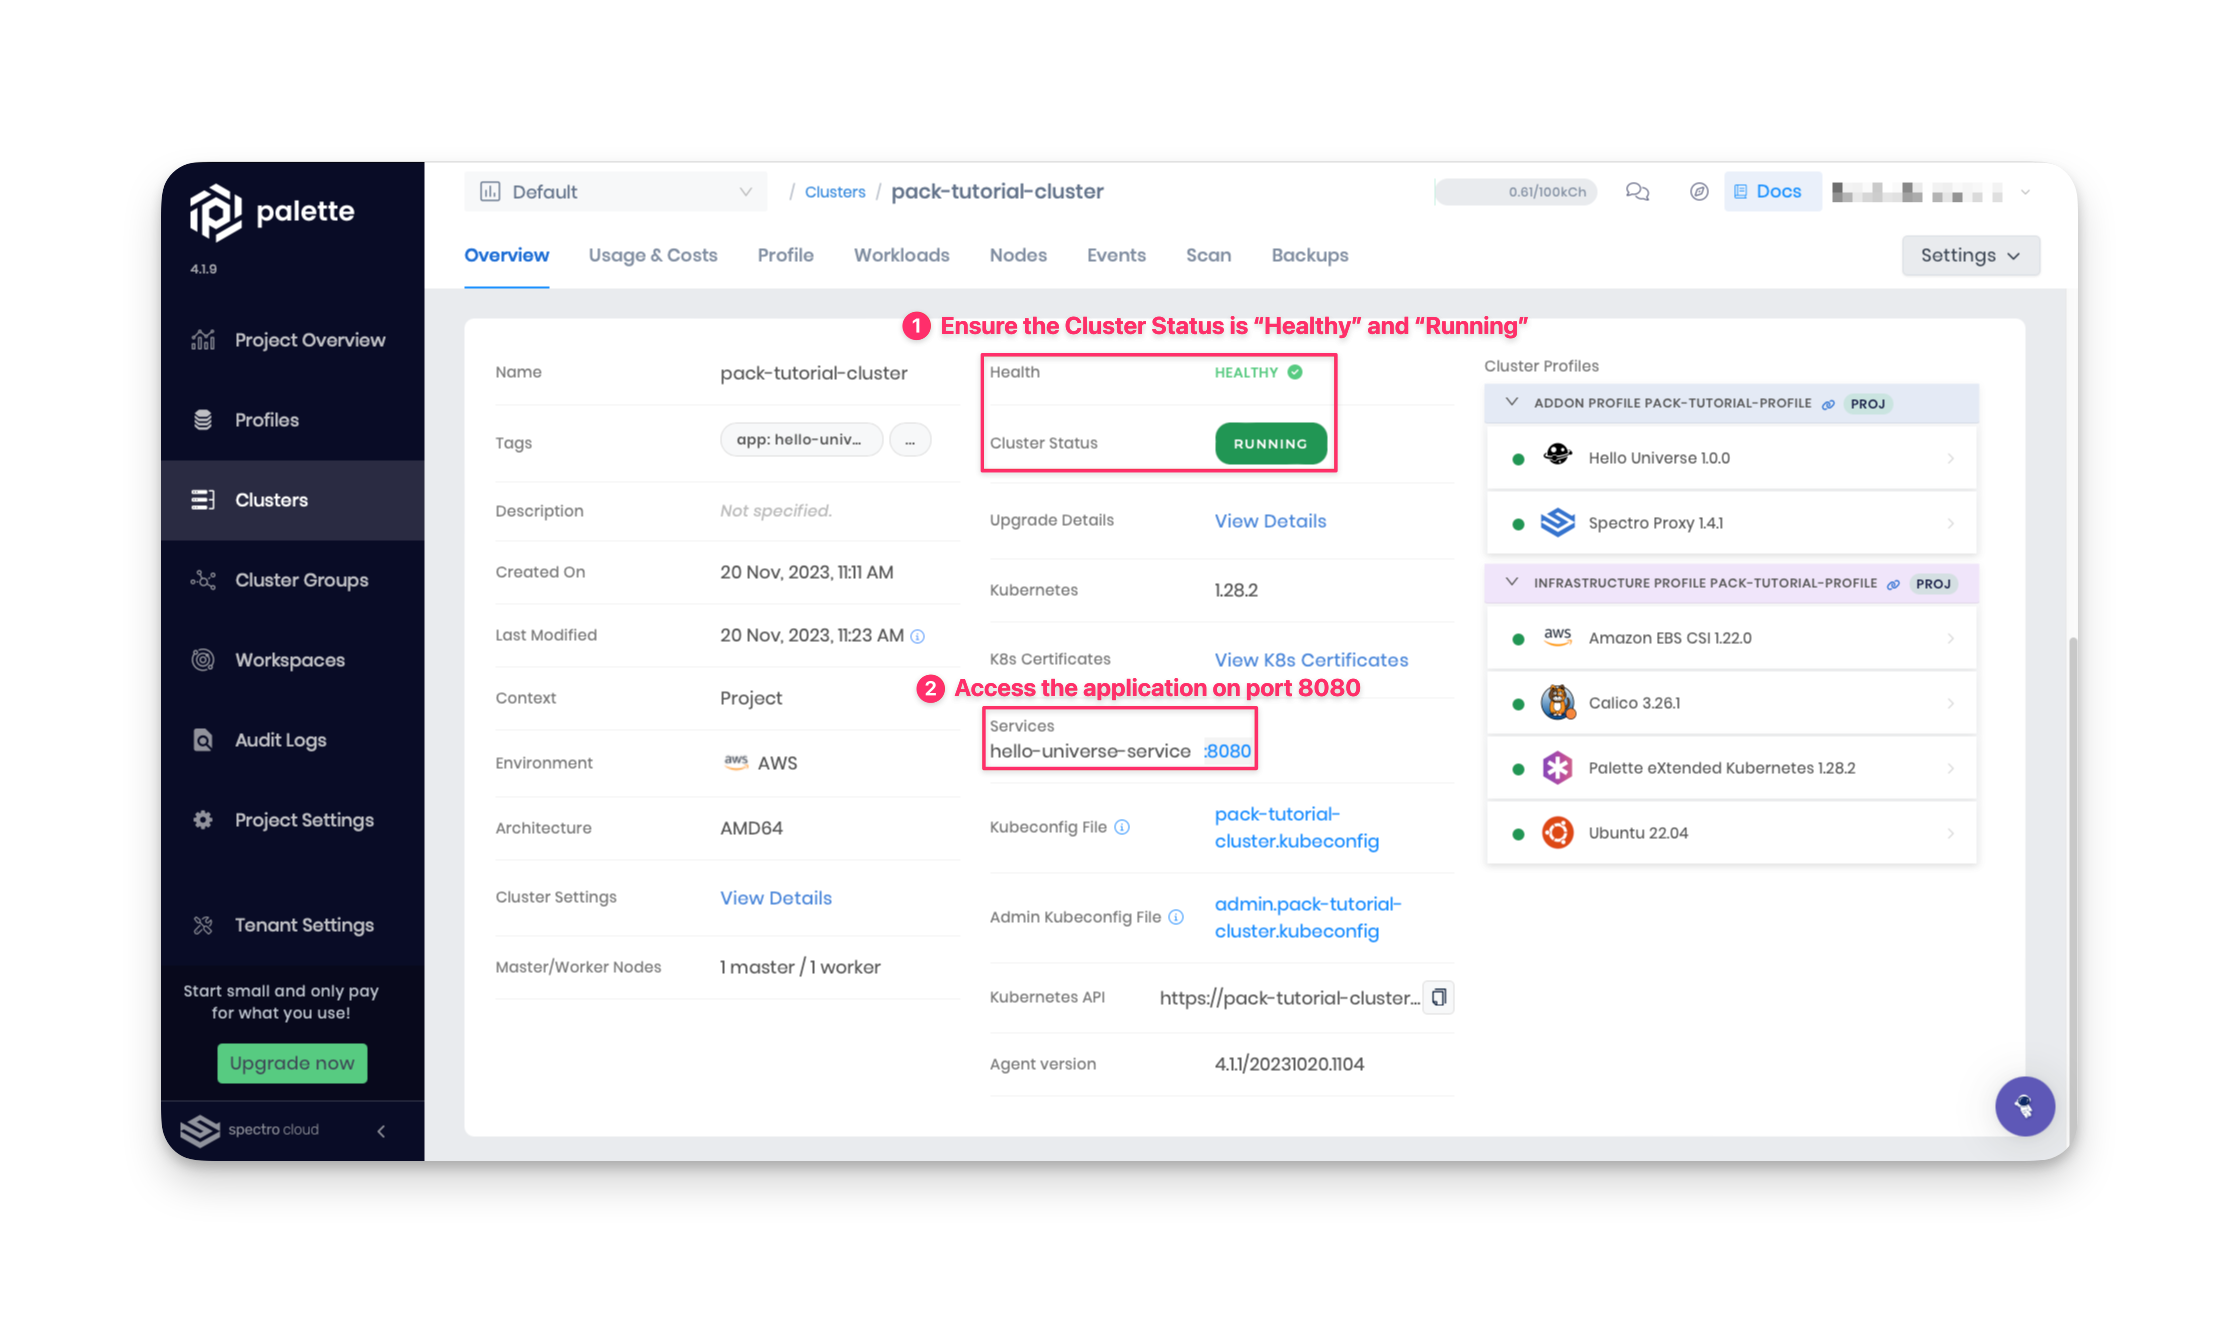
Task: Click the Hello Universe 1.0.0 pack icon
Action: (1556, 456)
